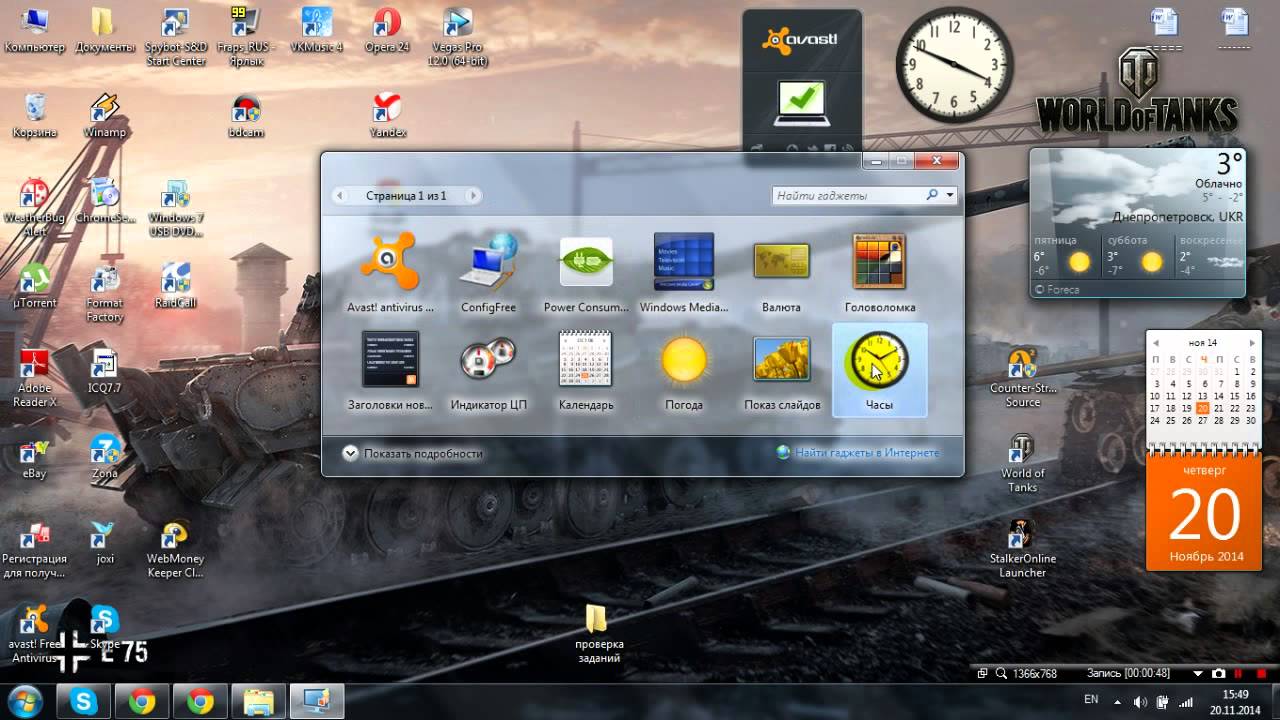Select the Windows Media gadget

[x=684, y=273]
